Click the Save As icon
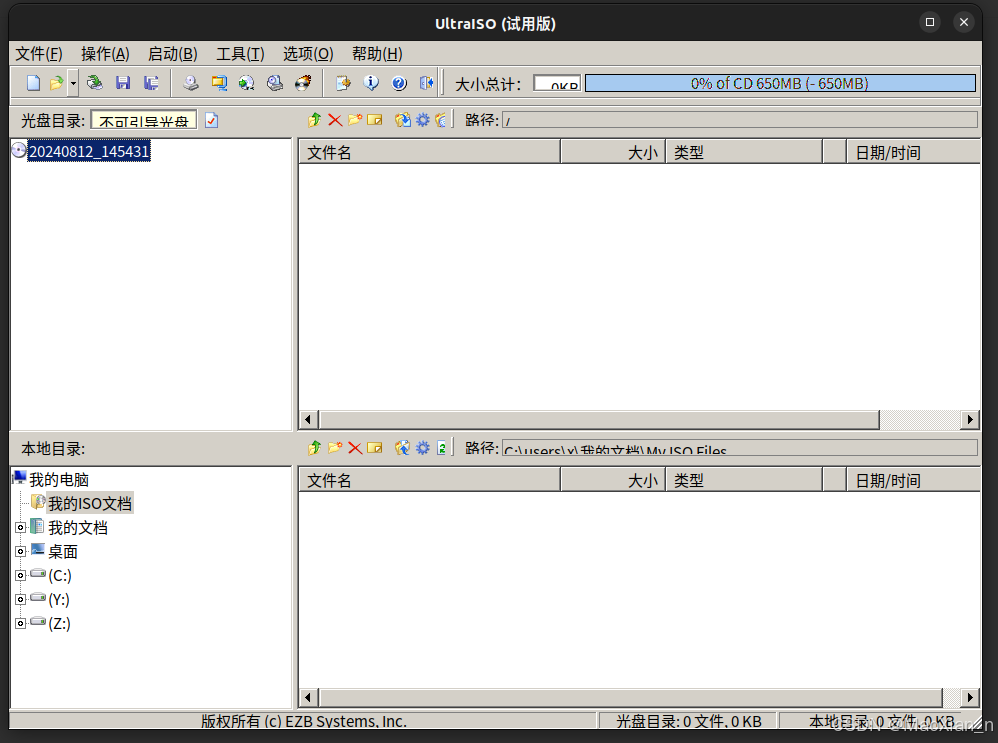Image resolution: width=998 pixels, height=743 pixels. pos(151,83)
